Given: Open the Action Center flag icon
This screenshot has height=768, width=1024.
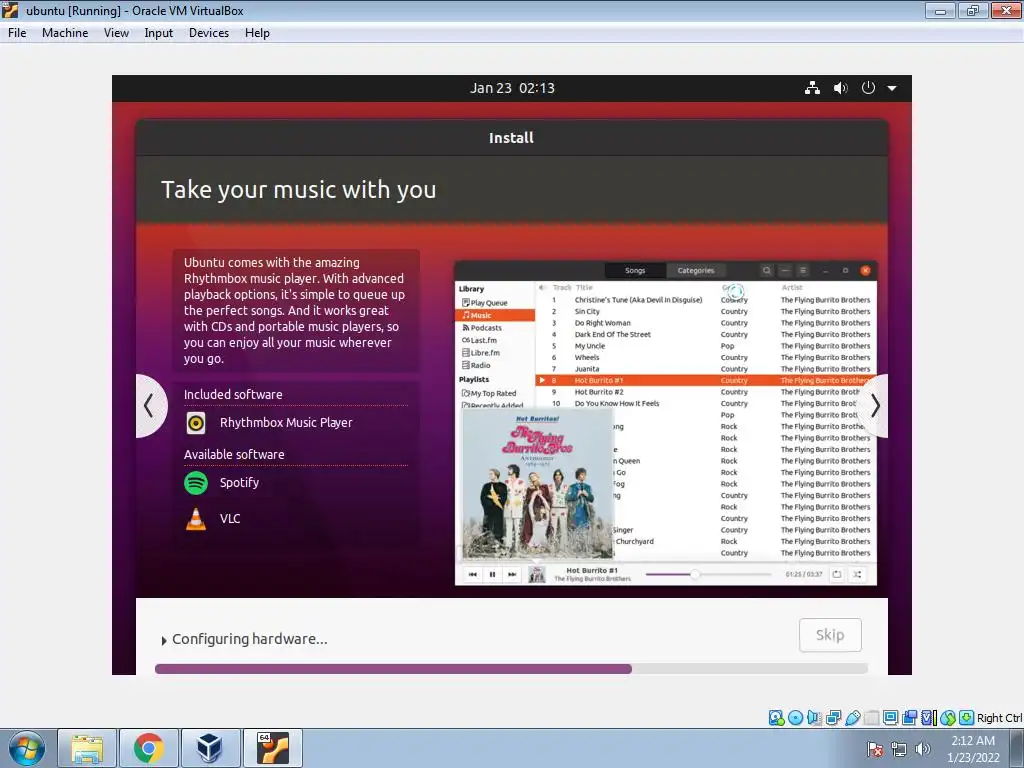Looking at the screenshot, I should 875,749.
